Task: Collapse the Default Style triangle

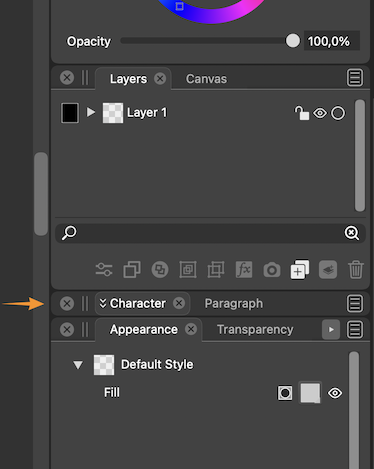Action: point(78,365)
